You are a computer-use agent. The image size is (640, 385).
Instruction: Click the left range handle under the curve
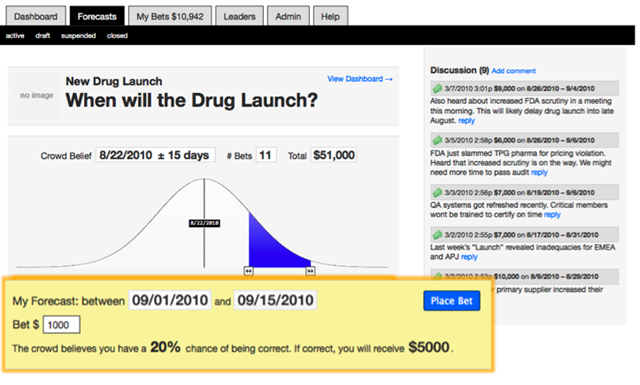pyautogui.click(x=249, y=271)
